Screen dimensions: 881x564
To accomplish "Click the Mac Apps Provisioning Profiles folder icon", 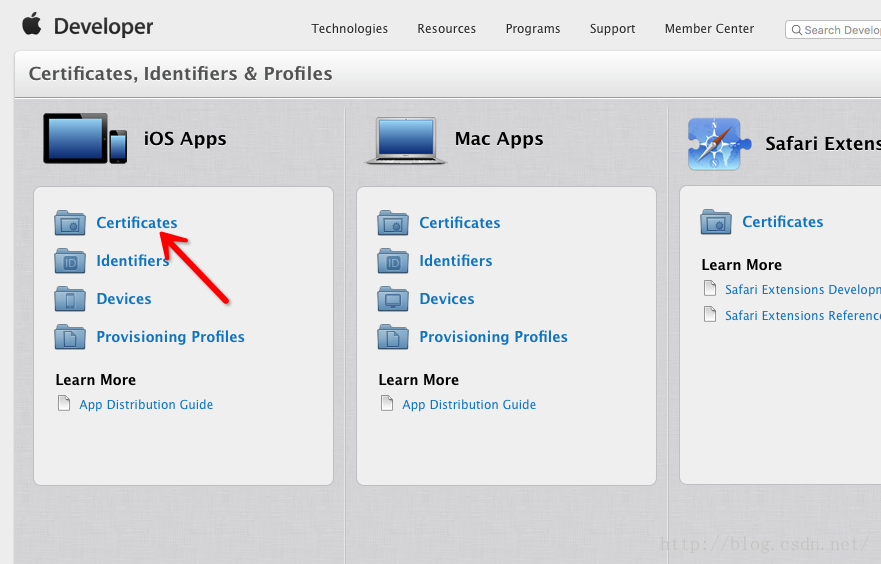I will point(393,337).
